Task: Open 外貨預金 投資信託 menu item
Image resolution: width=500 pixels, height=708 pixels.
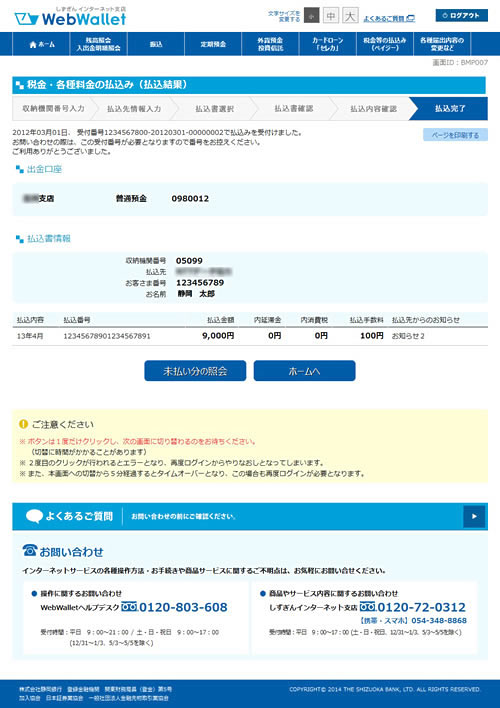Action: coord(271,44)
